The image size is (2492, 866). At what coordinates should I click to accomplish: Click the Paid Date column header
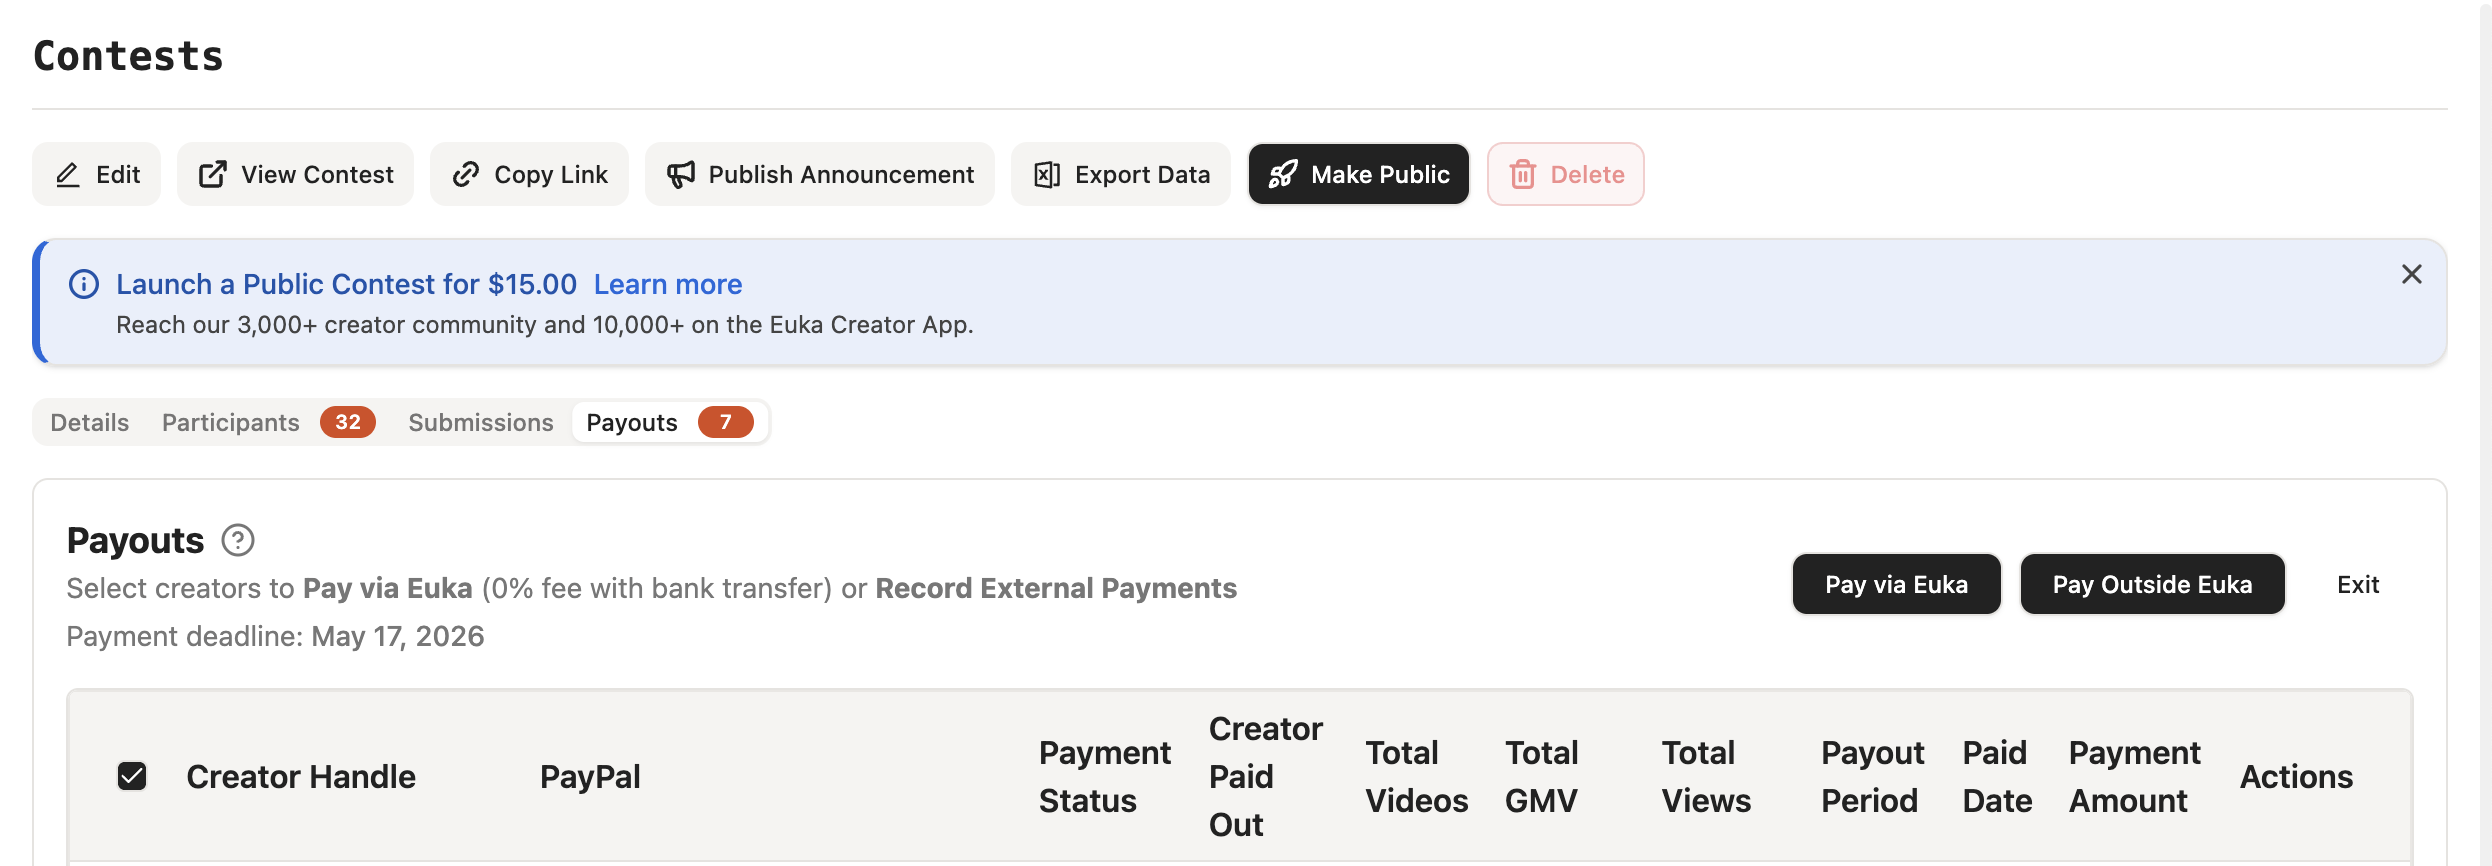[x=1997, y=777]
